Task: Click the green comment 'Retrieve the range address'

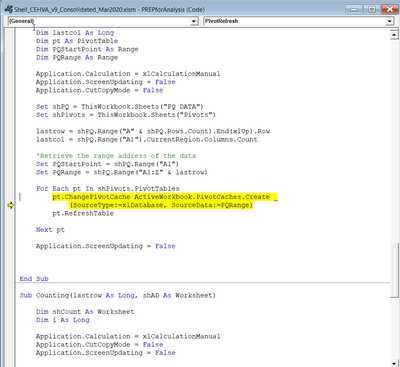Action: pyautogui.click(x=116, y=156)
